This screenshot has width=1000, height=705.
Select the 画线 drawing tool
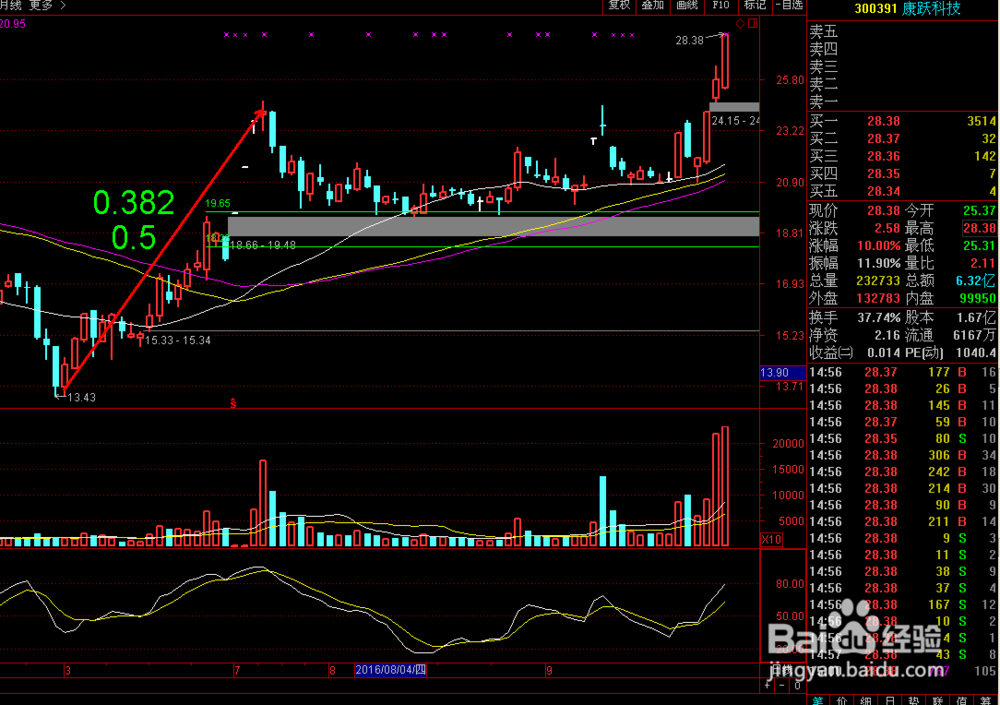coord(686,5)
